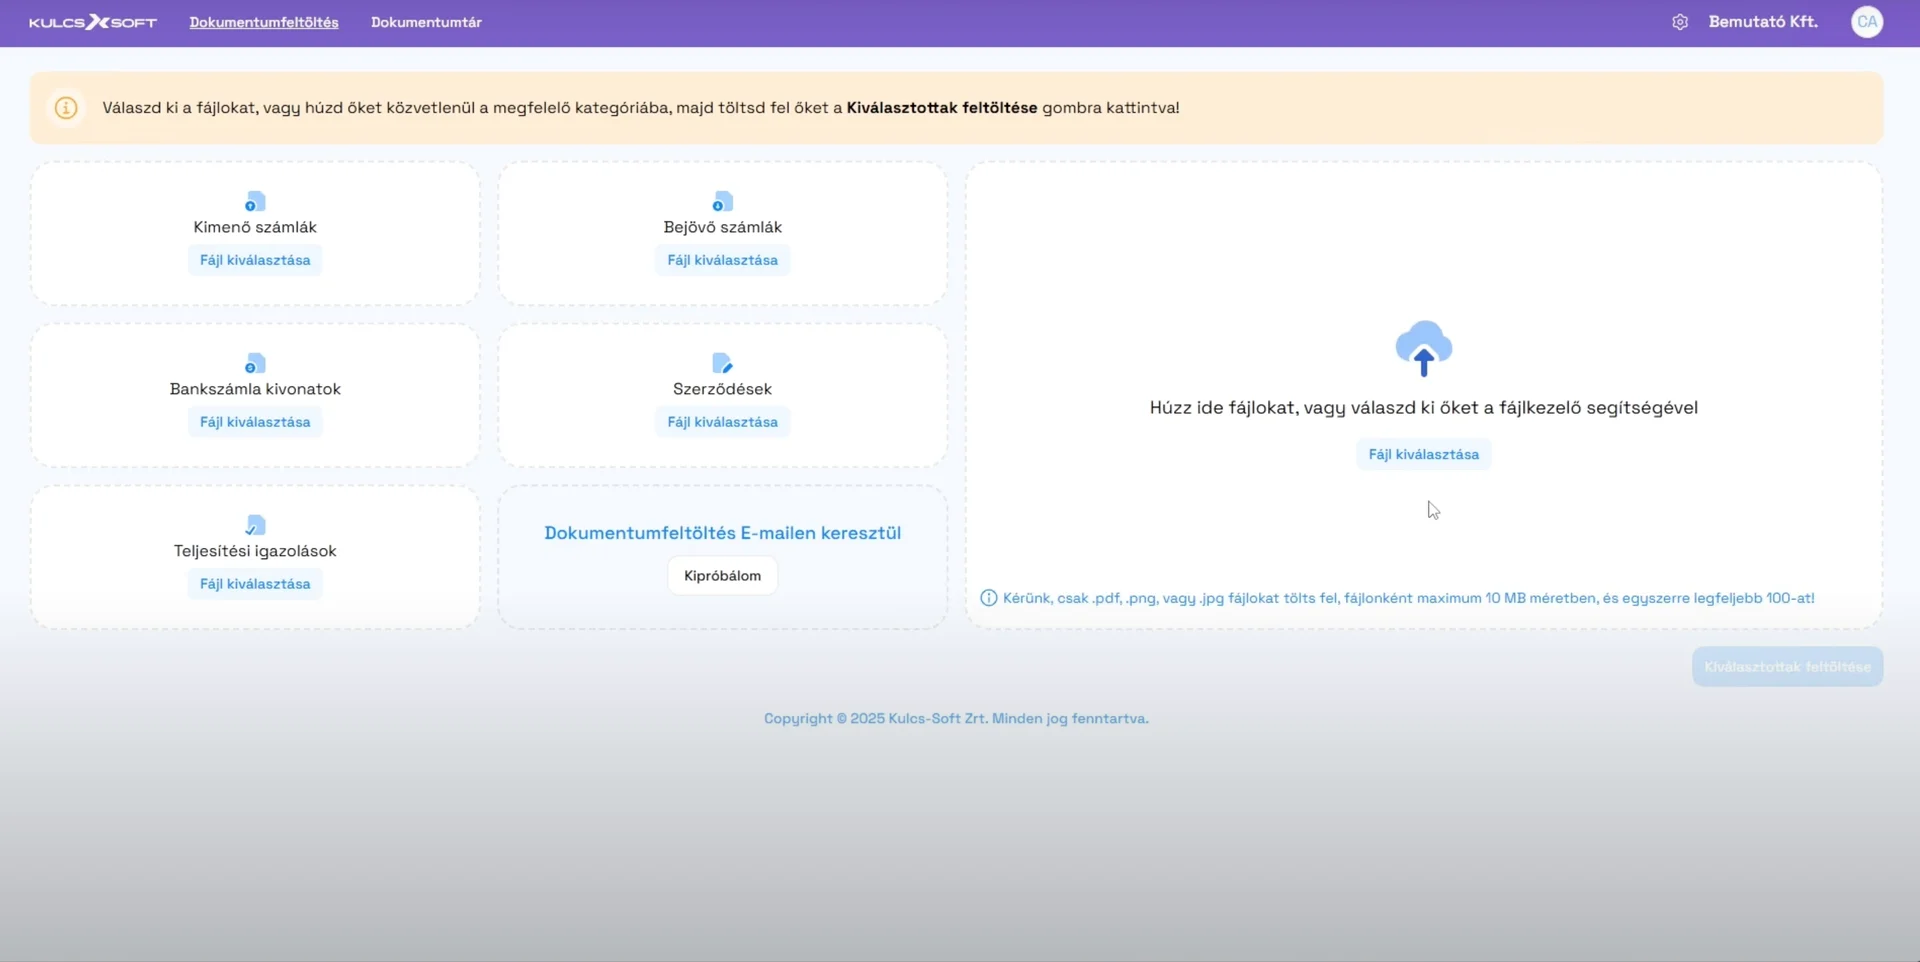This screenshot has width=1920, height=962.
Task: Click the info icon in the yellow banner
Action: pyautogui.click(x=66, y=108)
